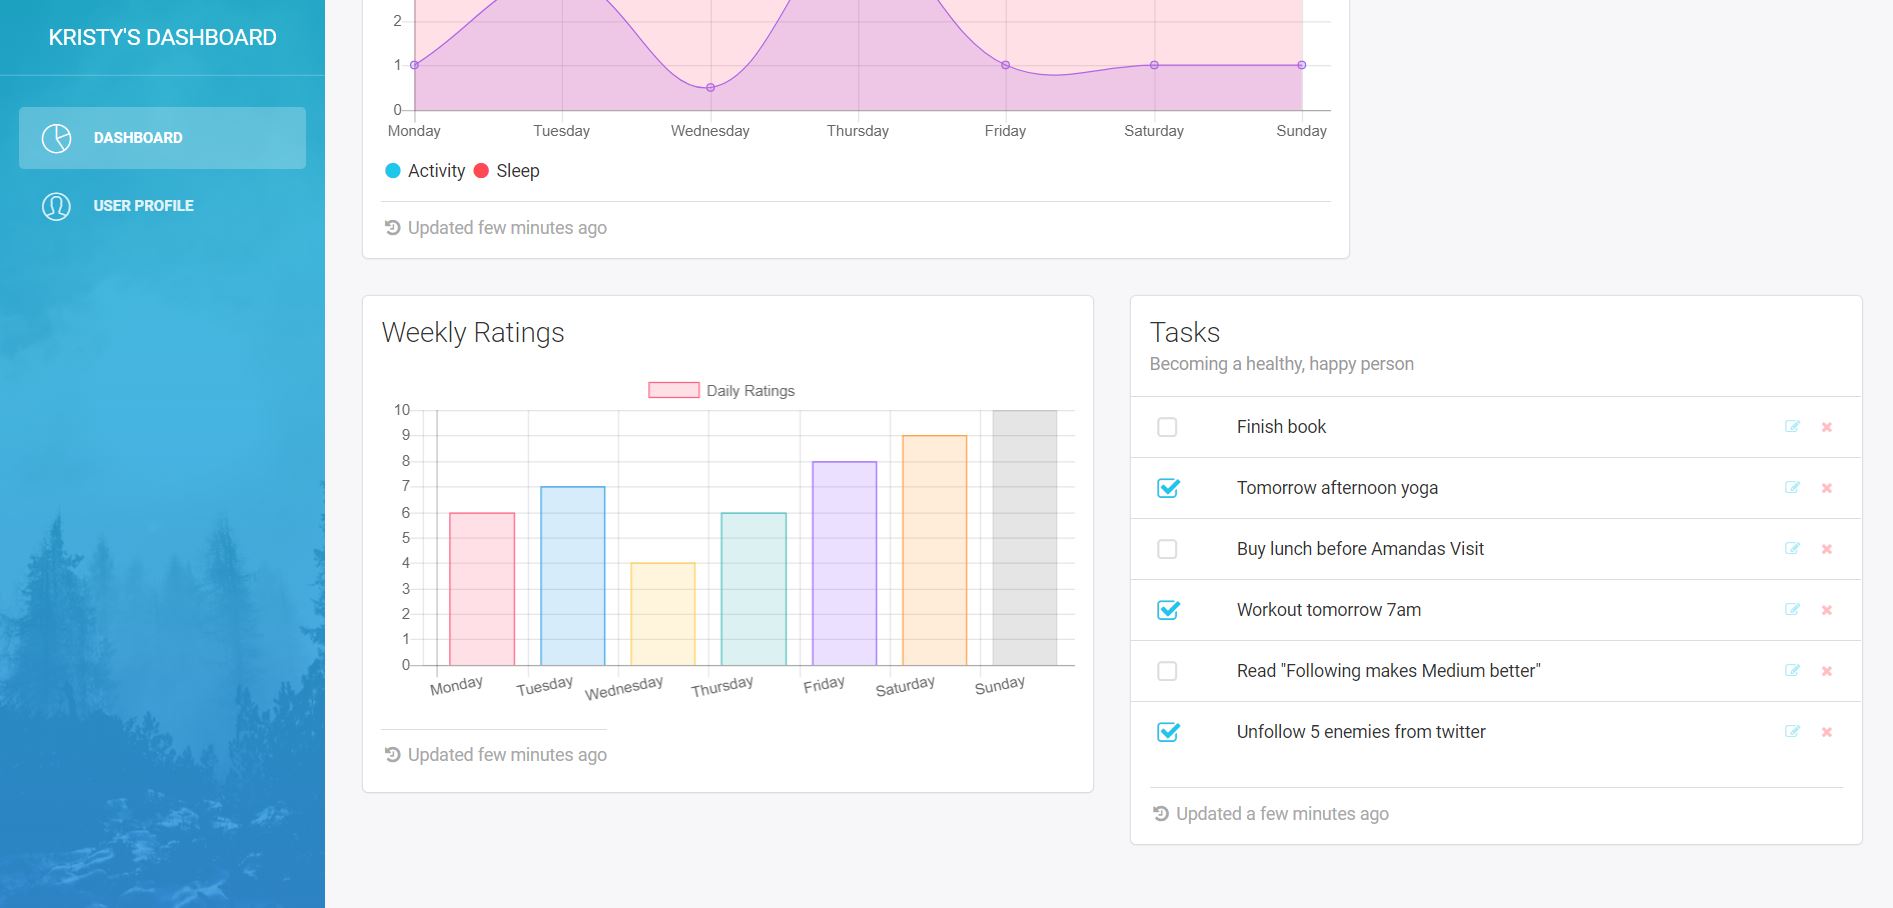Click the Wednesday data point on line chart
The width and height of the screenshot is (1893, 908).
pyautogui.click(x=710, y=88)
